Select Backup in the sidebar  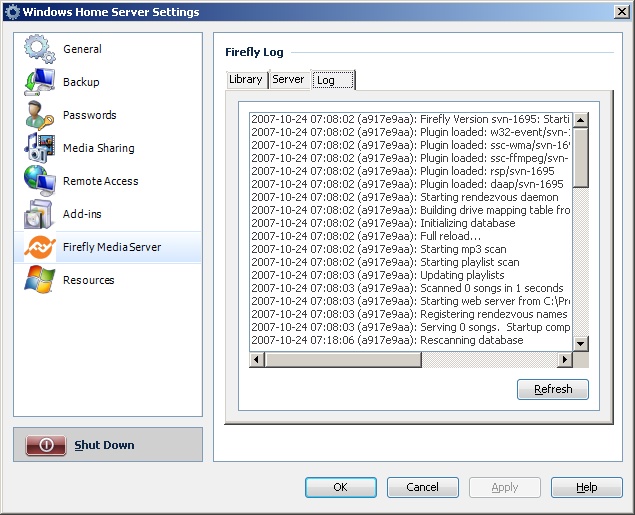pyautogui.click(x=108, y=82)
